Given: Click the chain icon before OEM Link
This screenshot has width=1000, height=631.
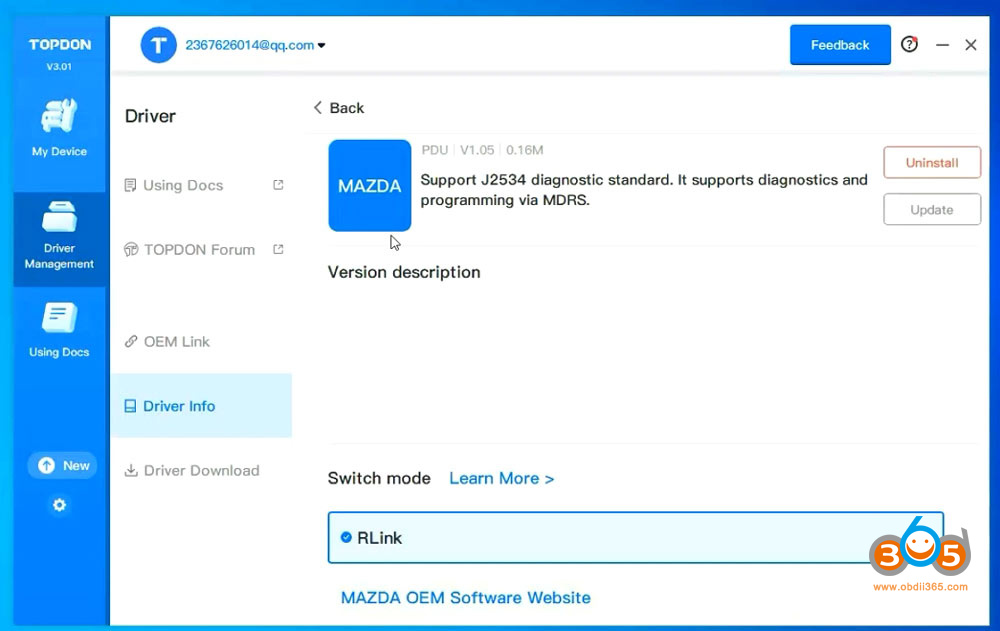Looking at the screenshot, I should (131, 341).
